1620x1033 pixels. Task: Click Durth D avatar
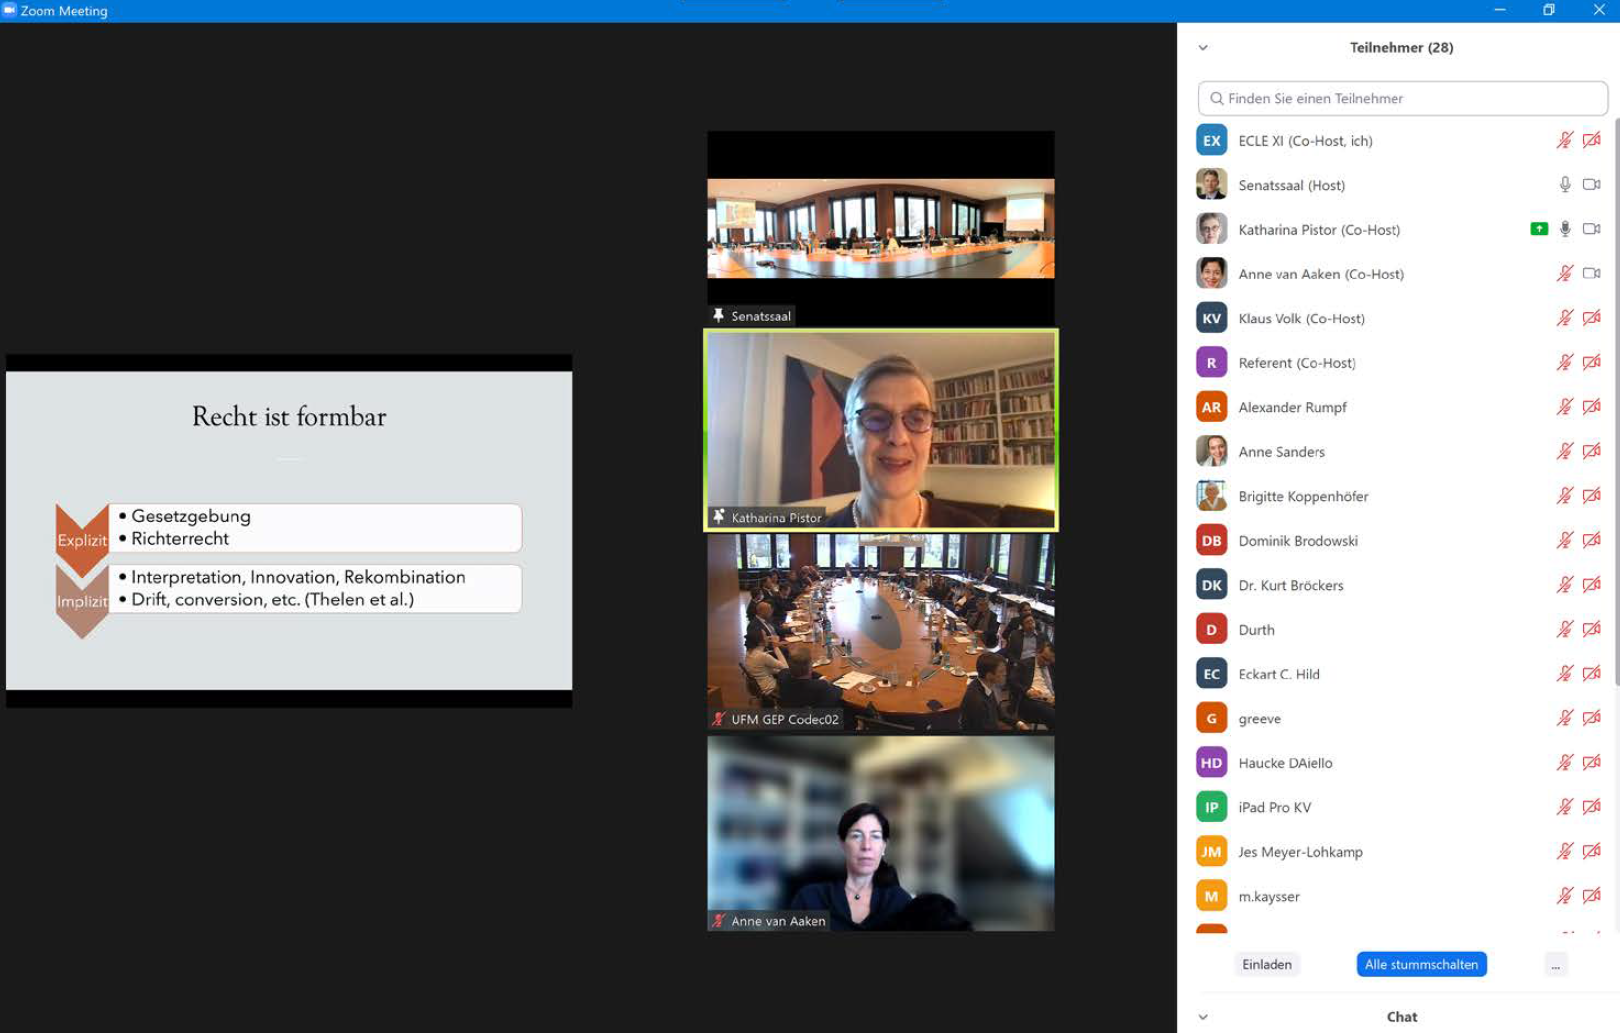point(1211,629)
